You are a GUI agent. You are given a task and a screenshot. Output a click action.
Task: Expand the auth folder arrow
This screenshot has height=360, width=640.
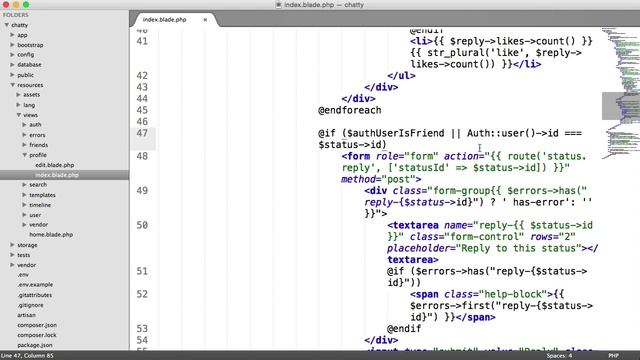click(24, 124)
